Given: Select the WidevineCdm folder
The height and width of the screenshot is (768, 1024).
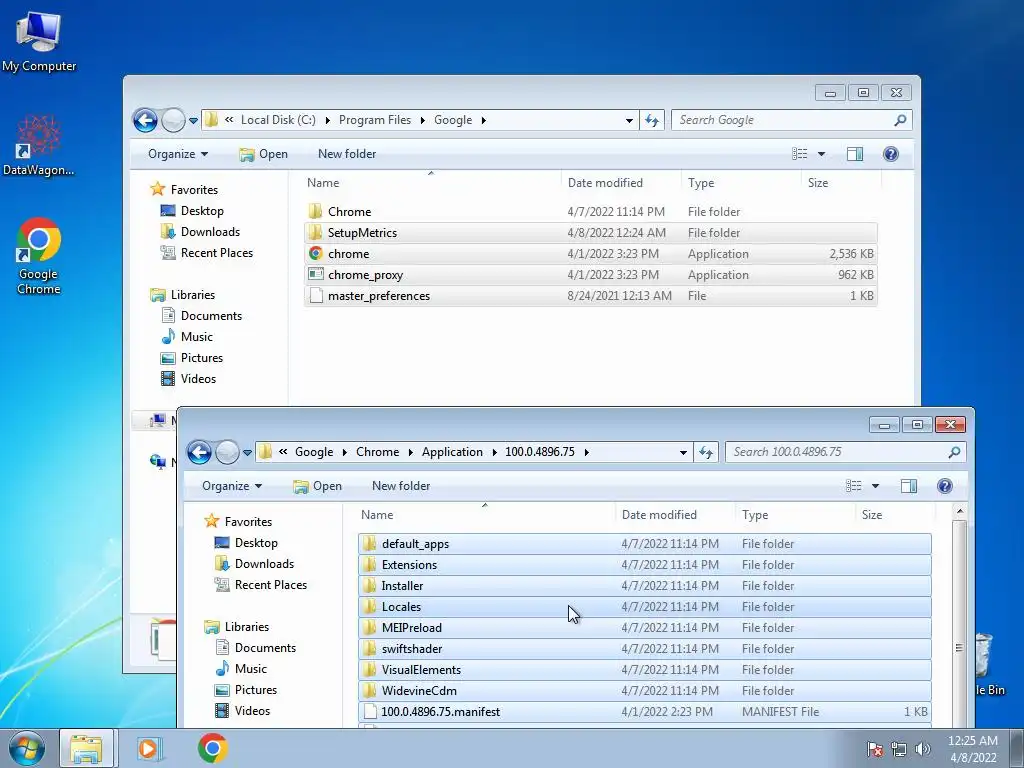Looking at the screenshot, I should (645, 691).
